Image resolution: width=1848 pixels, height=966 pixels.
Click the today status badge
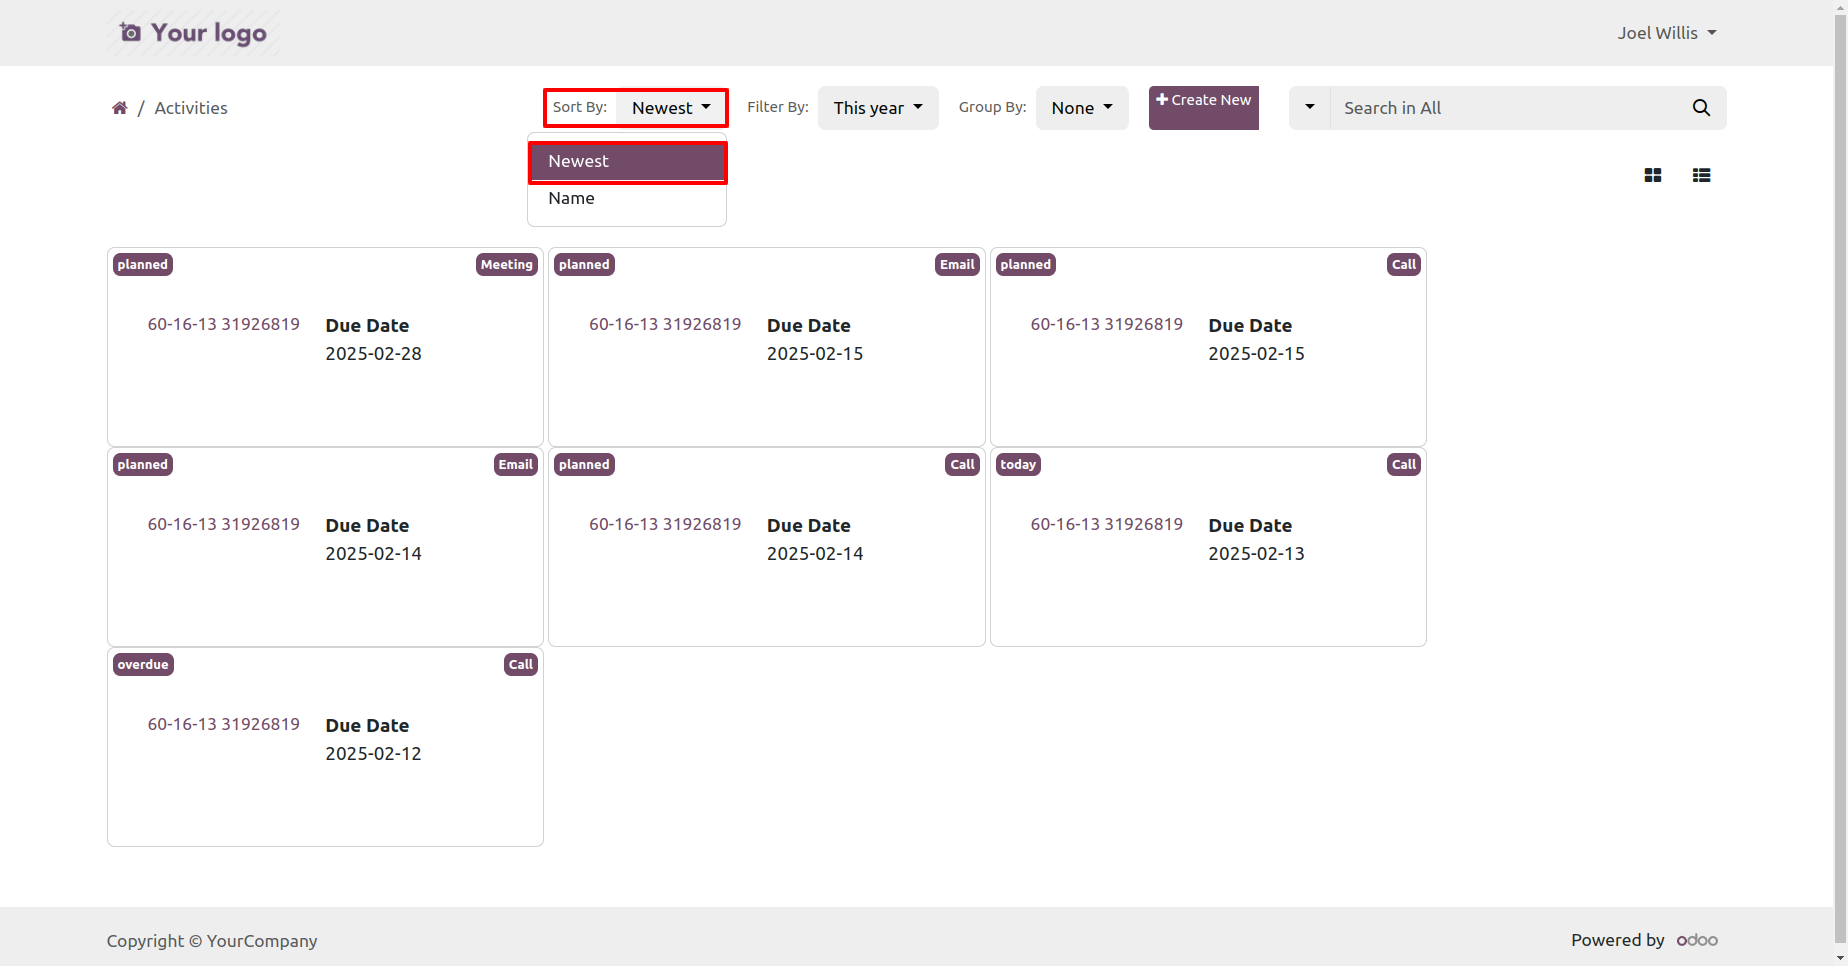pos(1018,465)
